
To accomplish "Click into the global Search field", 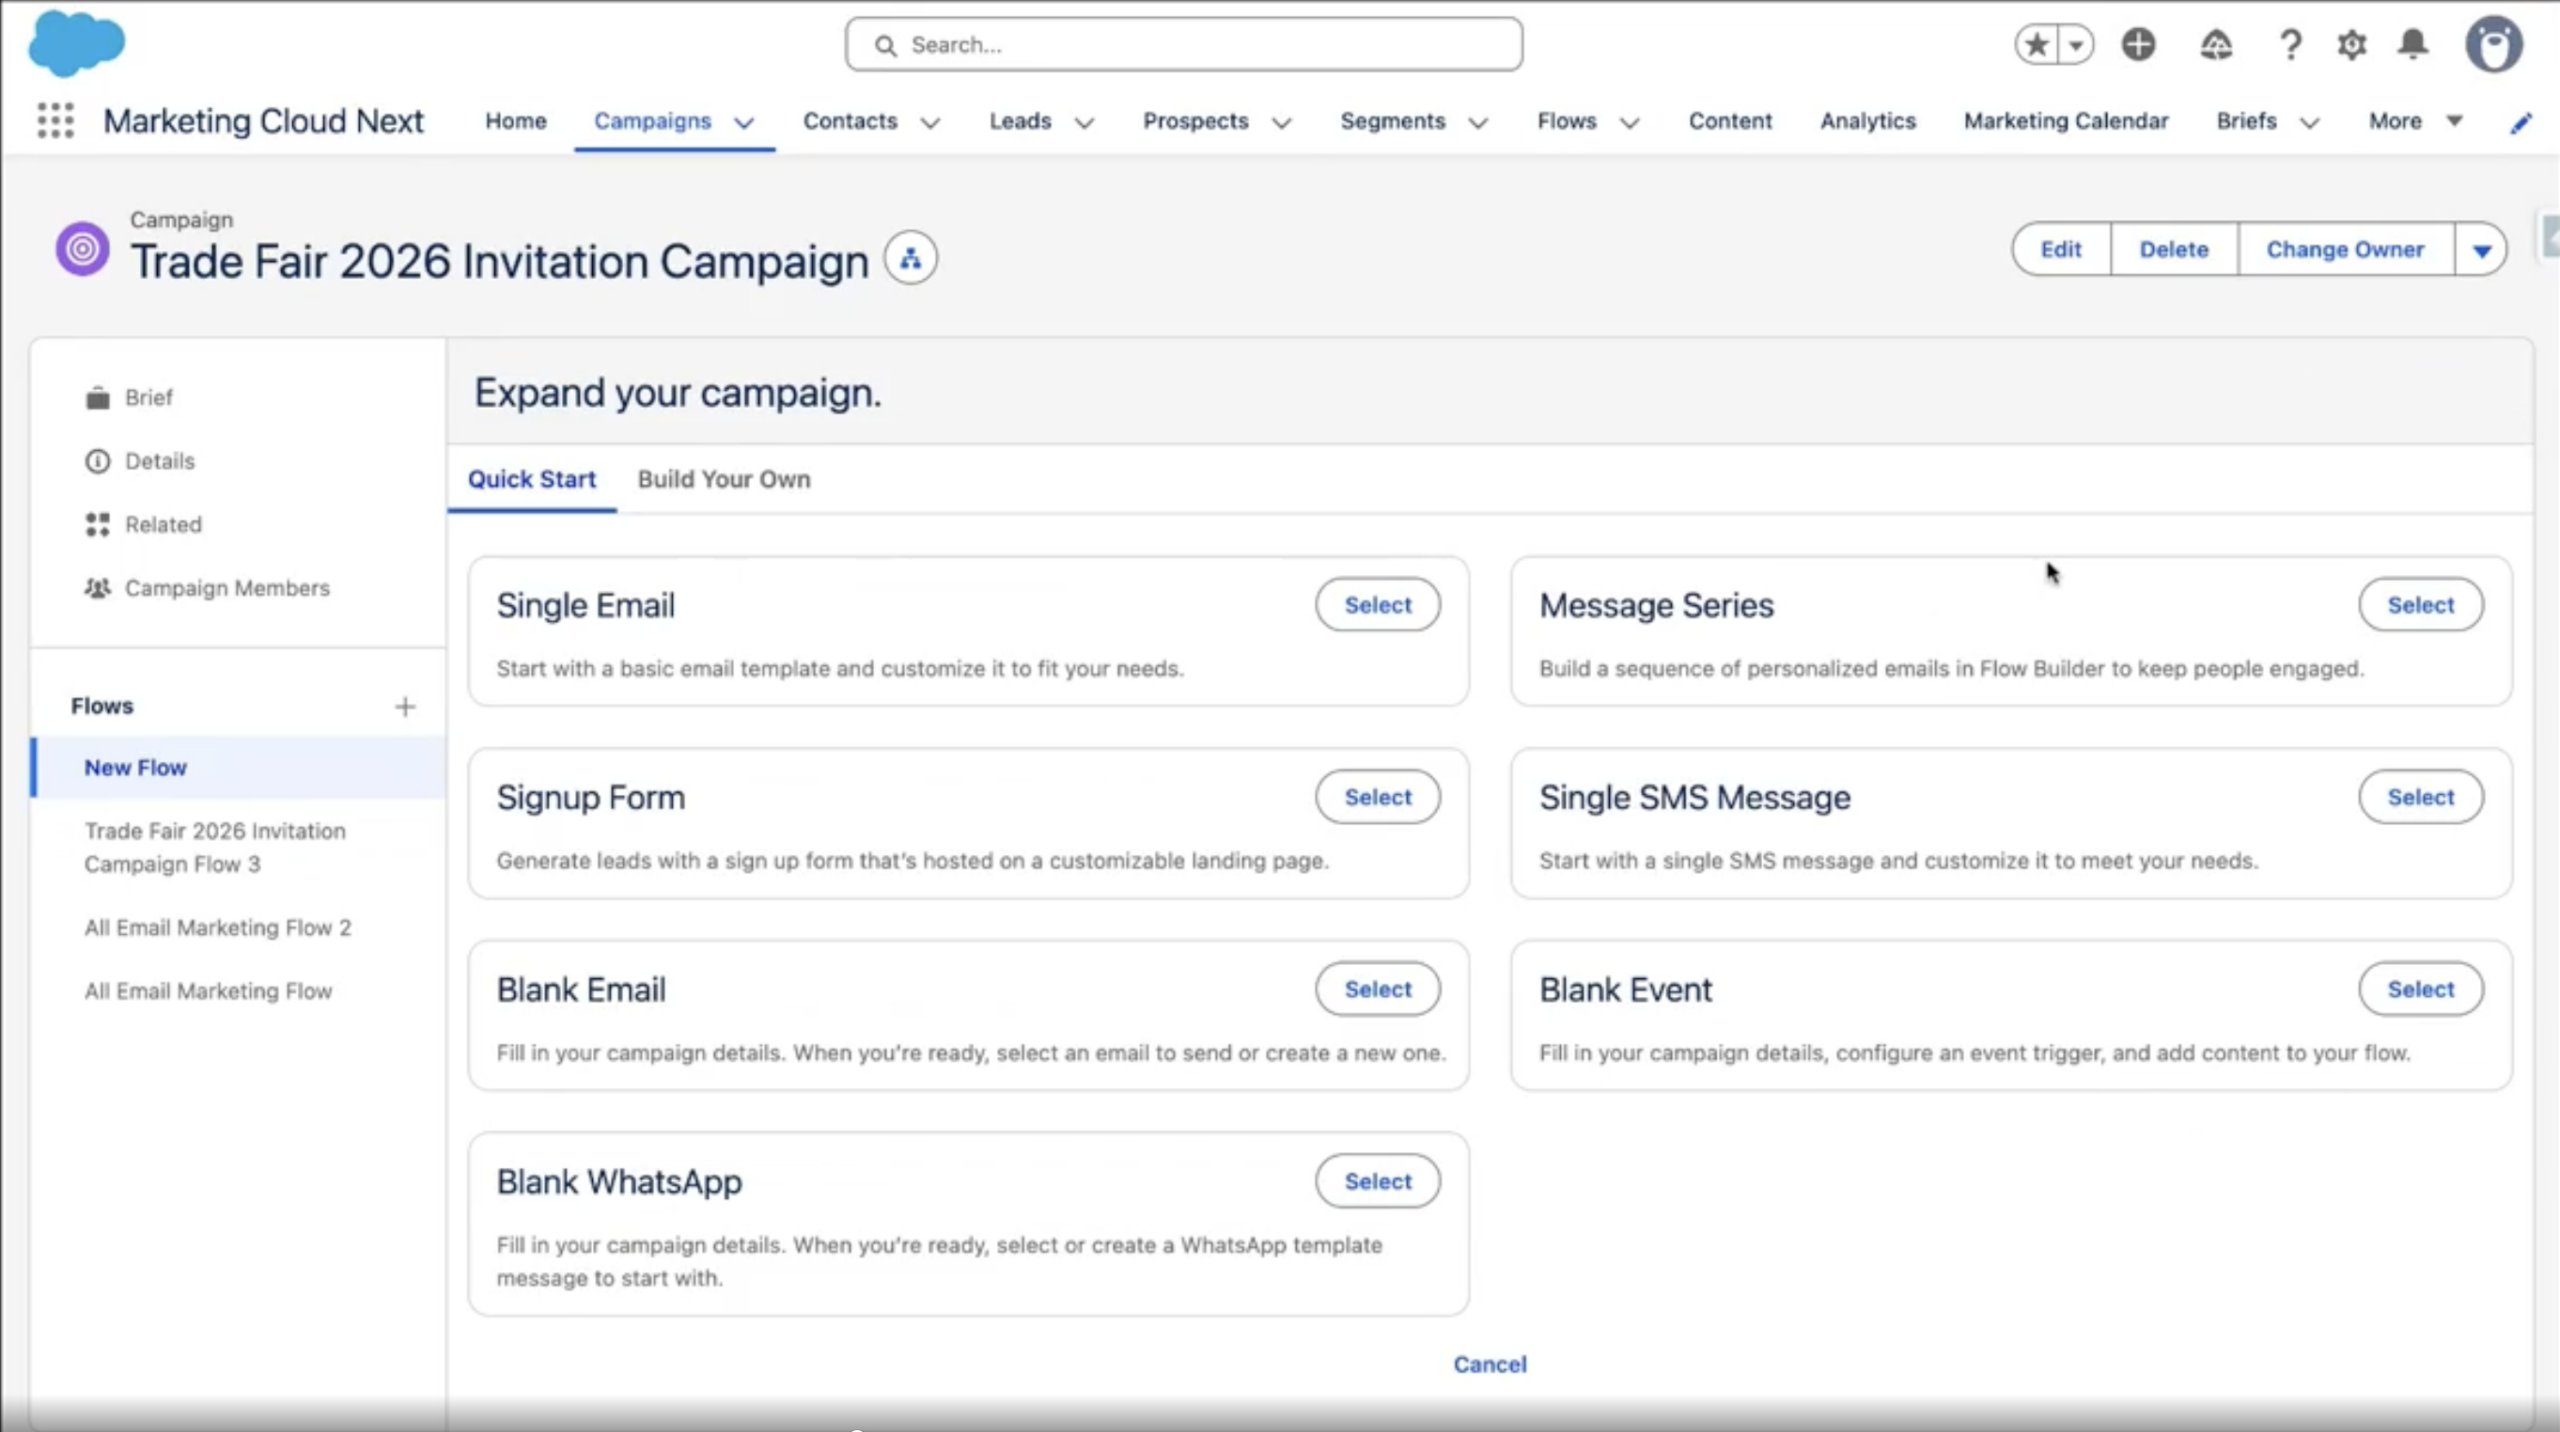I will (1184, 45).
